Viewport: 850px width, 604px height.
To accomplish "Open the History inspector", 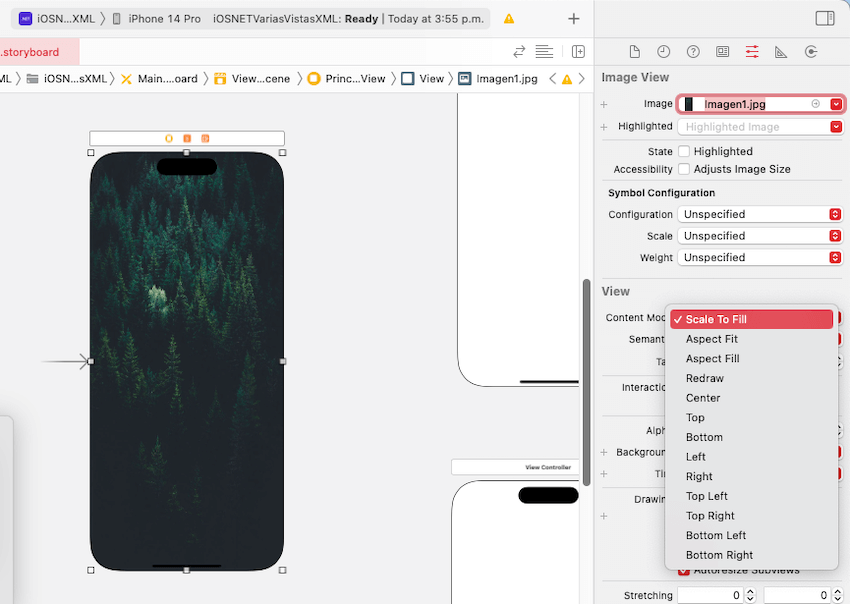I will (663, 51).
